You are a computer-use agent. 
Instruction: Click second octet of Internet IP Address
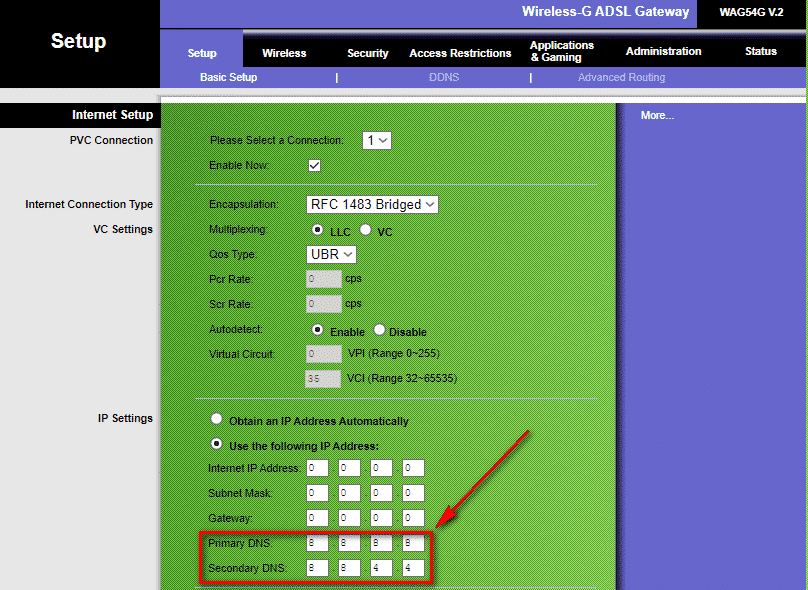point(349,468)
